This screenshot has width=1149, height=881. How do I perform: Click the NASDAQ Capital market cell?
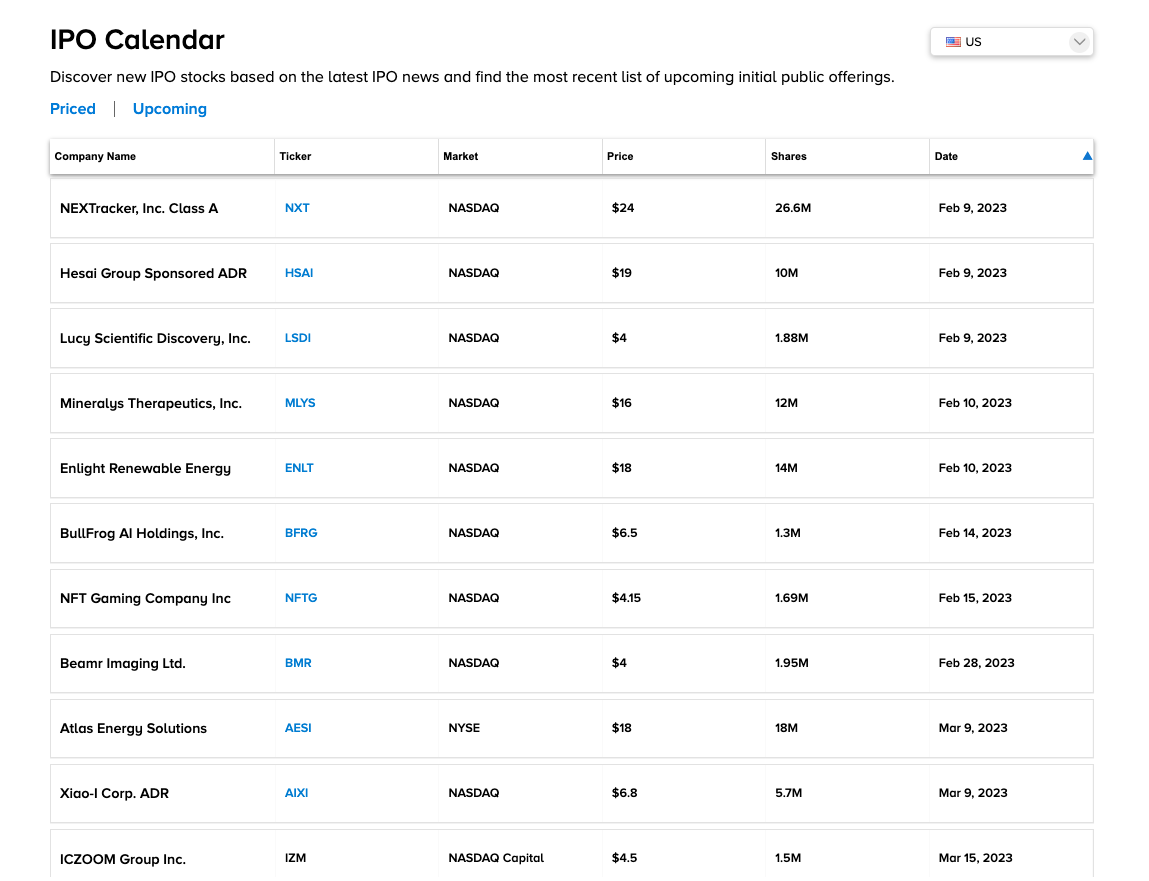496,858
